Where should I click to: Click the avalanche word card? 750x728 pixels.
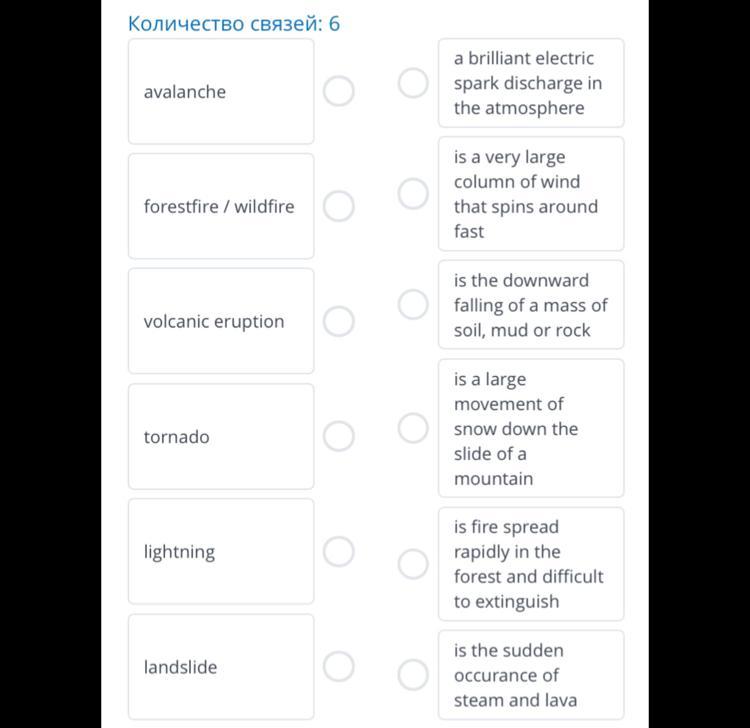220,92
